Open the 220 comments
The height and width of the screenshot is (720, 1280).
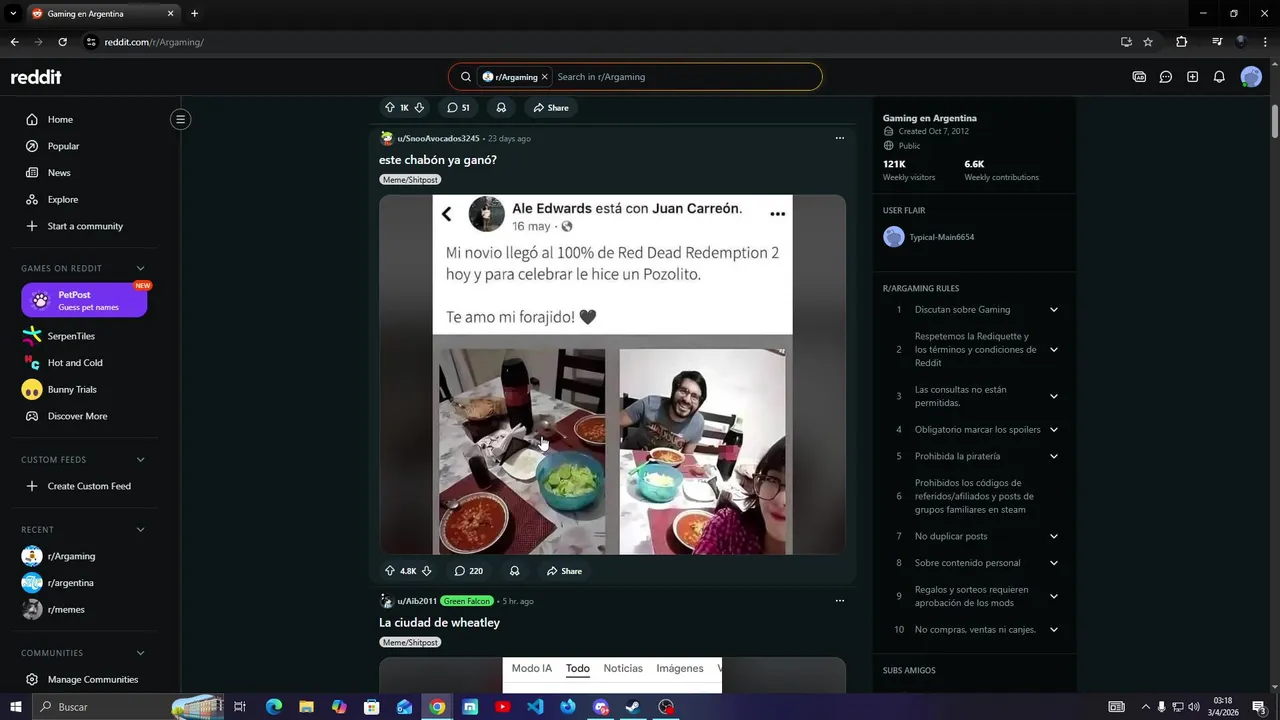click(468, 571)
